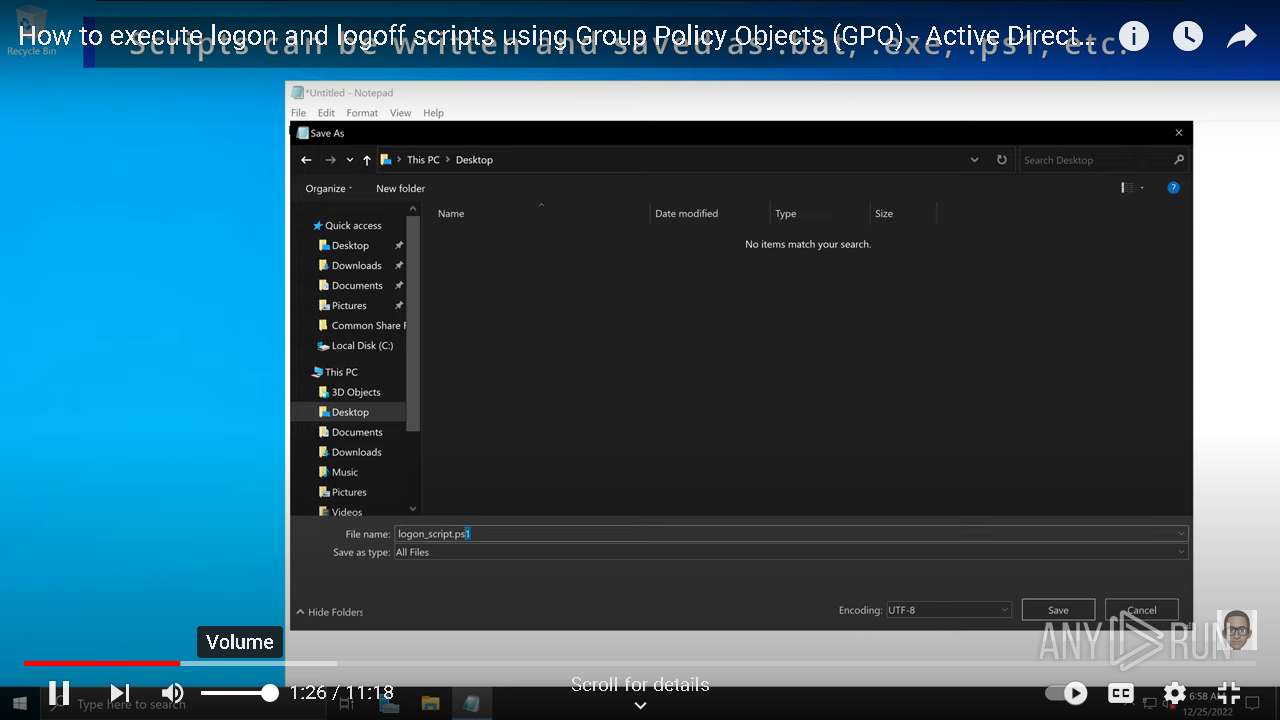The width and height of the screenshot is (1280, 720).
Task: Open the video settings gear
Action: tap(1175, 692)
